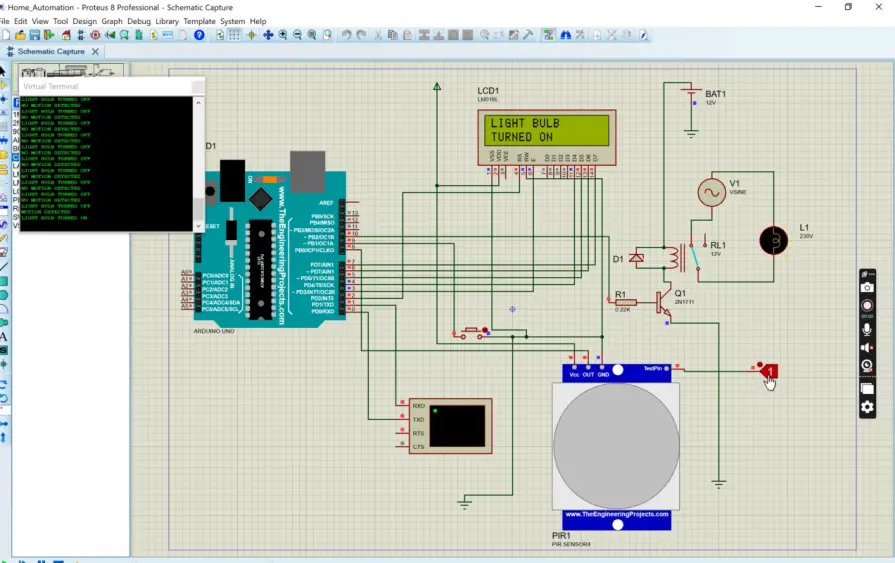Viewport: 895px width, 563px height.
Task: Select the LCD1 display component
Action: point(546,137)
